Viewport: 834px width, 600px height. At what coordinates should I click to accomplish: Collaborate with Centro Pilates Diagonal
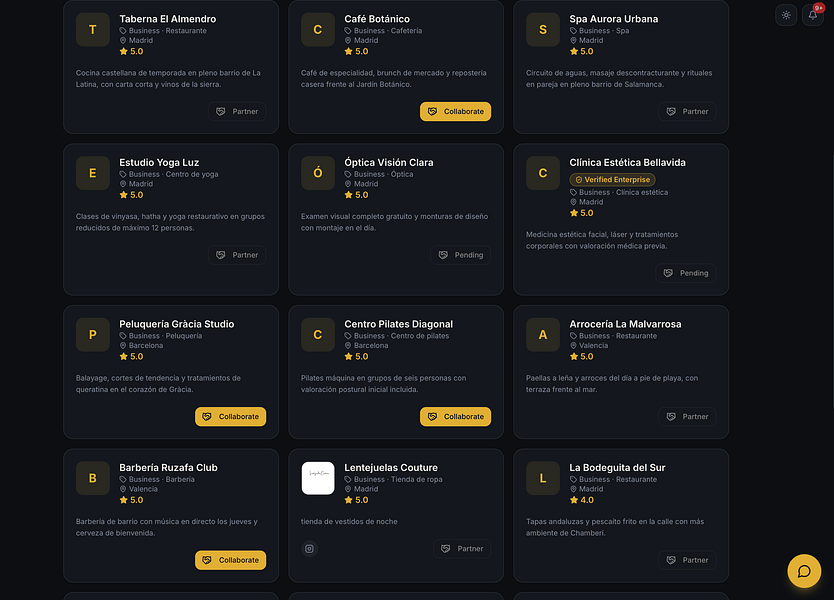455,416
